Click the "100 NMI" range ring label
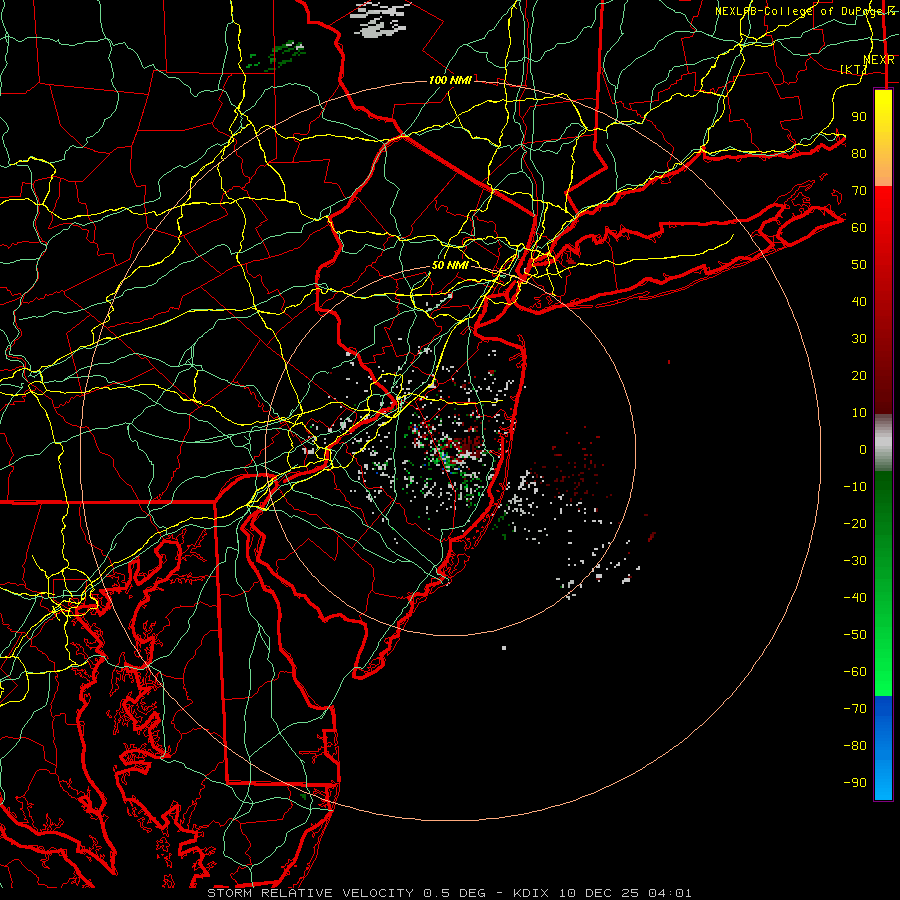 coord(450,80)
